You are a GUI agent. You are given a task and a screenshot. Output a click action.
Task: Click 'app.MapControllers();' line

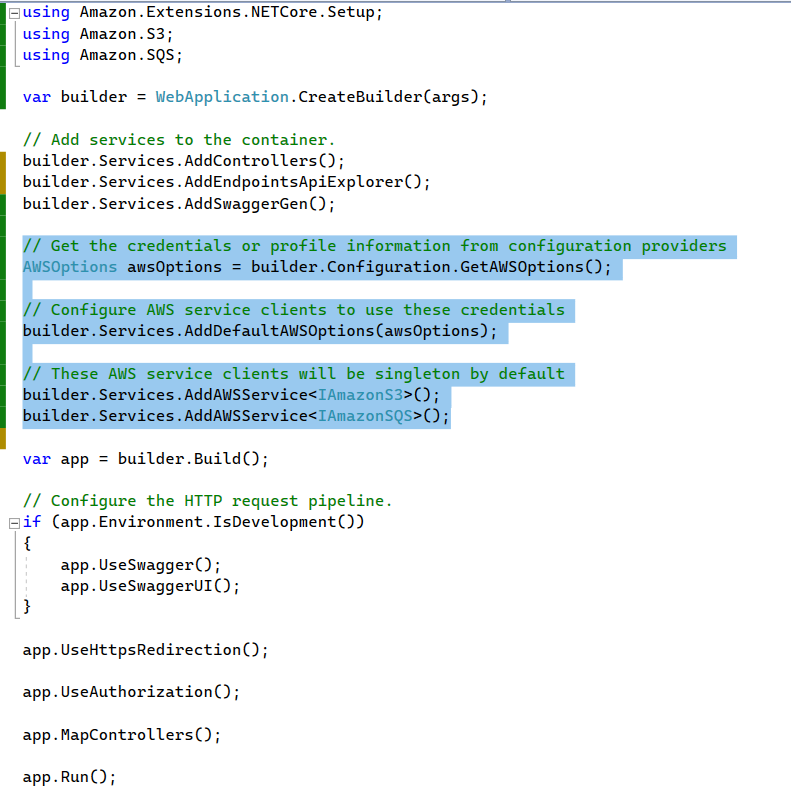pyautogui.click(x=122, y=735)
